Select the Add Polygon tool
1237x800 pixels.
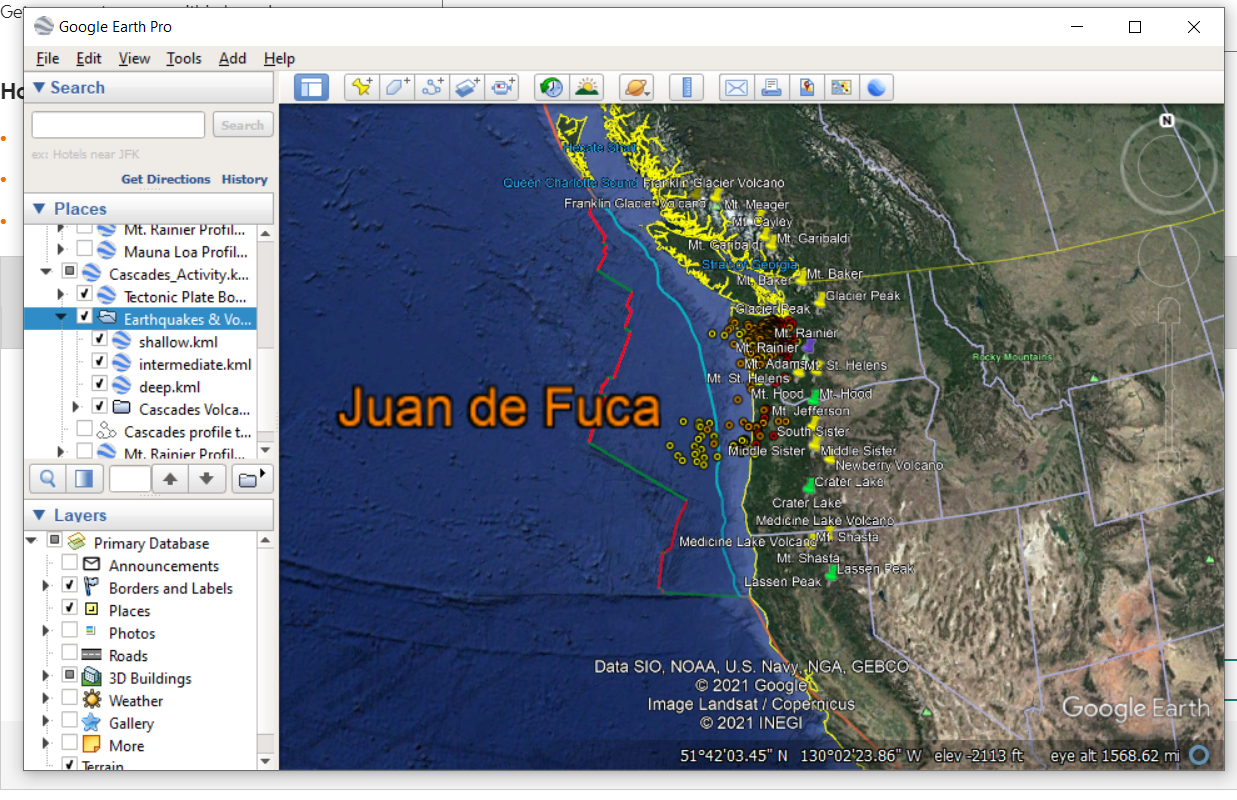397,87
